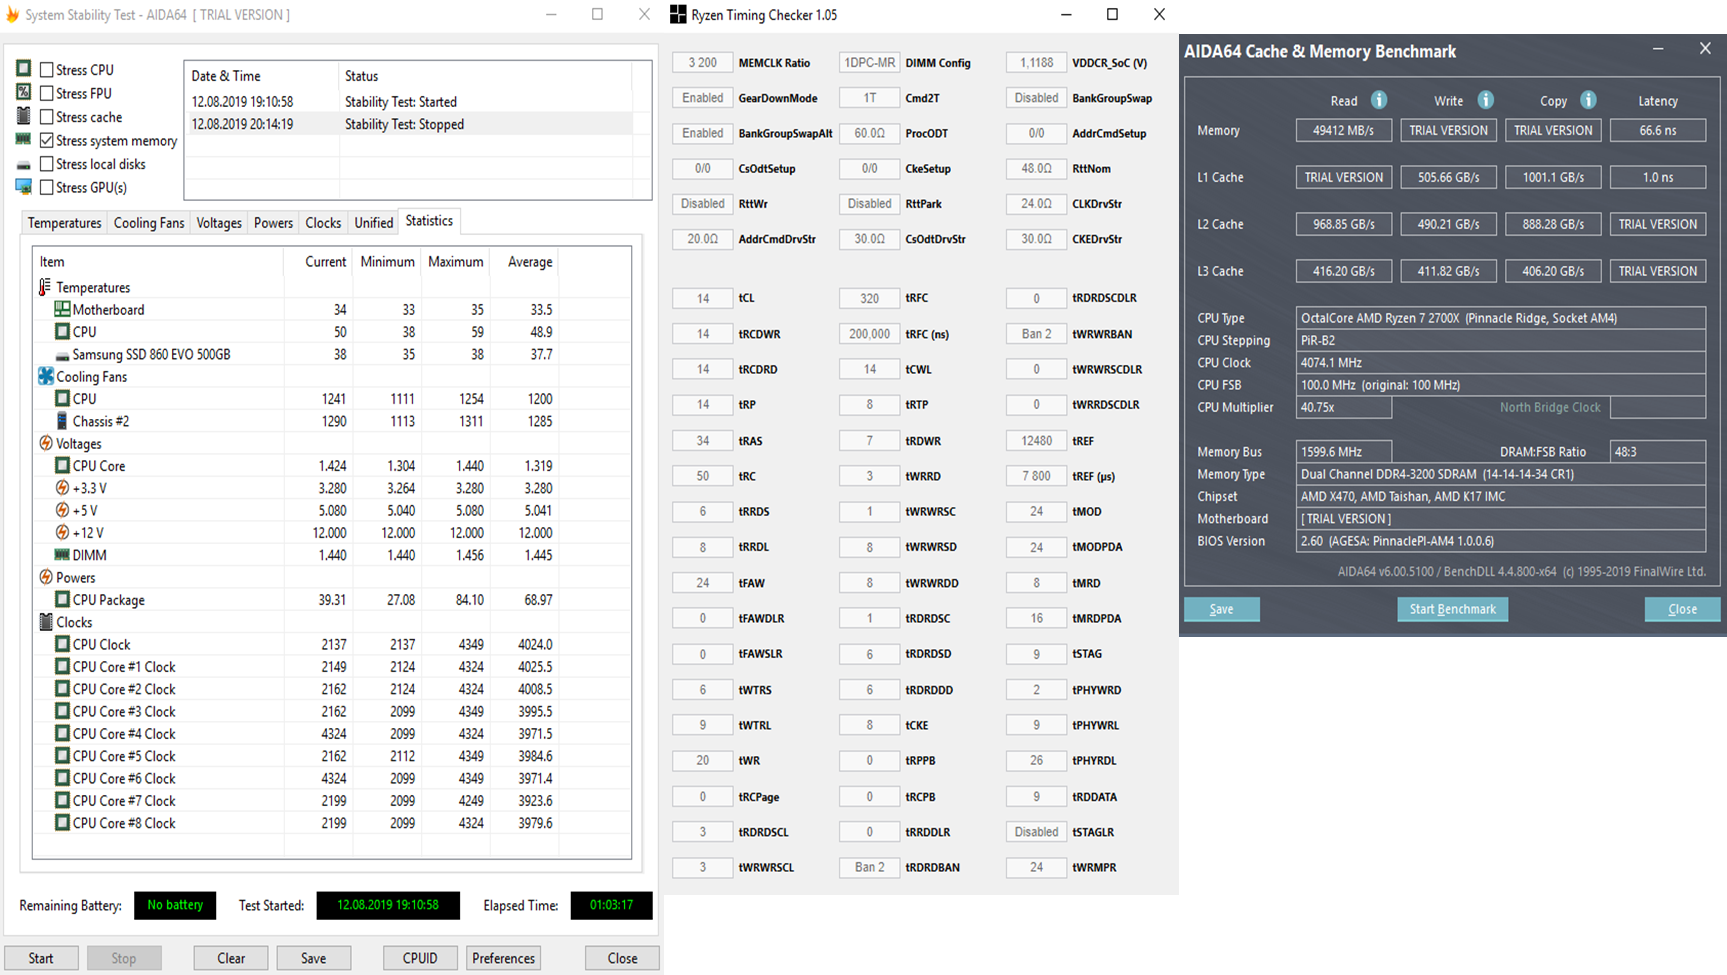The height and width of the screenshot is (975, 1727).
Task: Click Close in Cache & Memory Benchmark
Action: (1682, 609)
